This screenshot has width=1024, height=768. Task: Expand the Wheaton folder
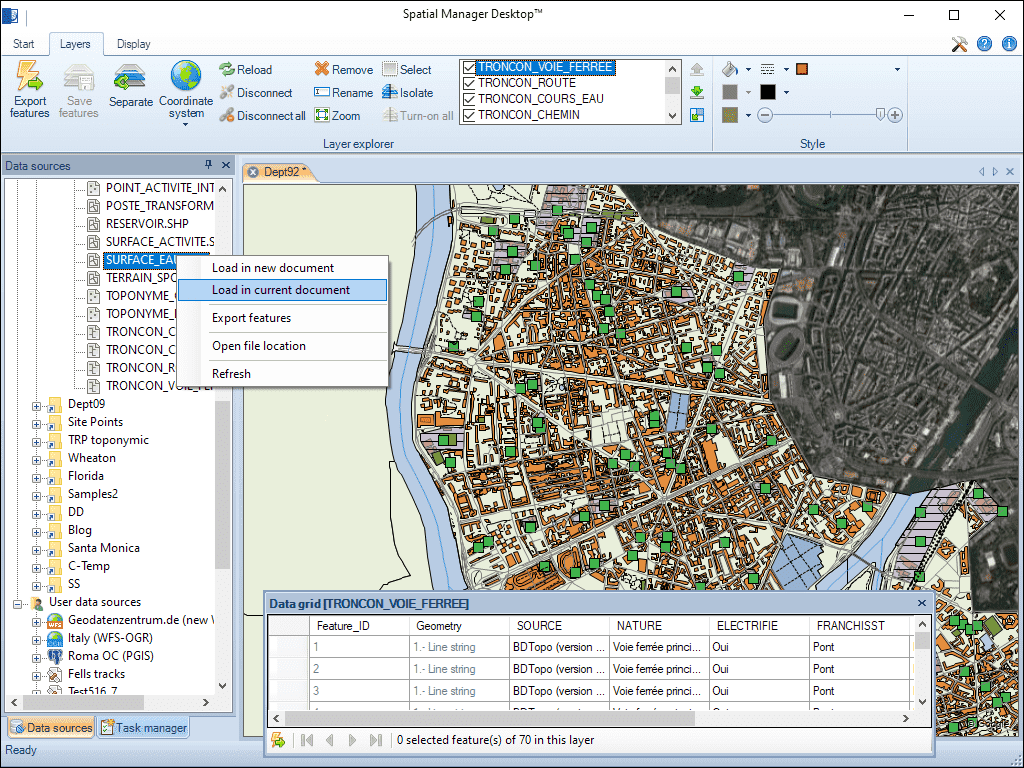(x=37, y=460)
